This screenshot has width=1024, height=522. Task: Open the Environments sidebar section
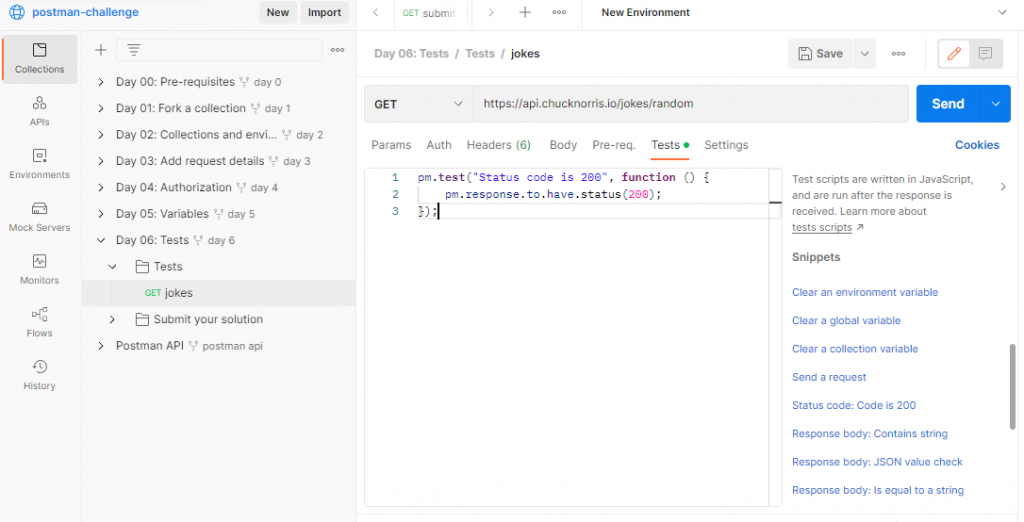click(x=39, y=164)
